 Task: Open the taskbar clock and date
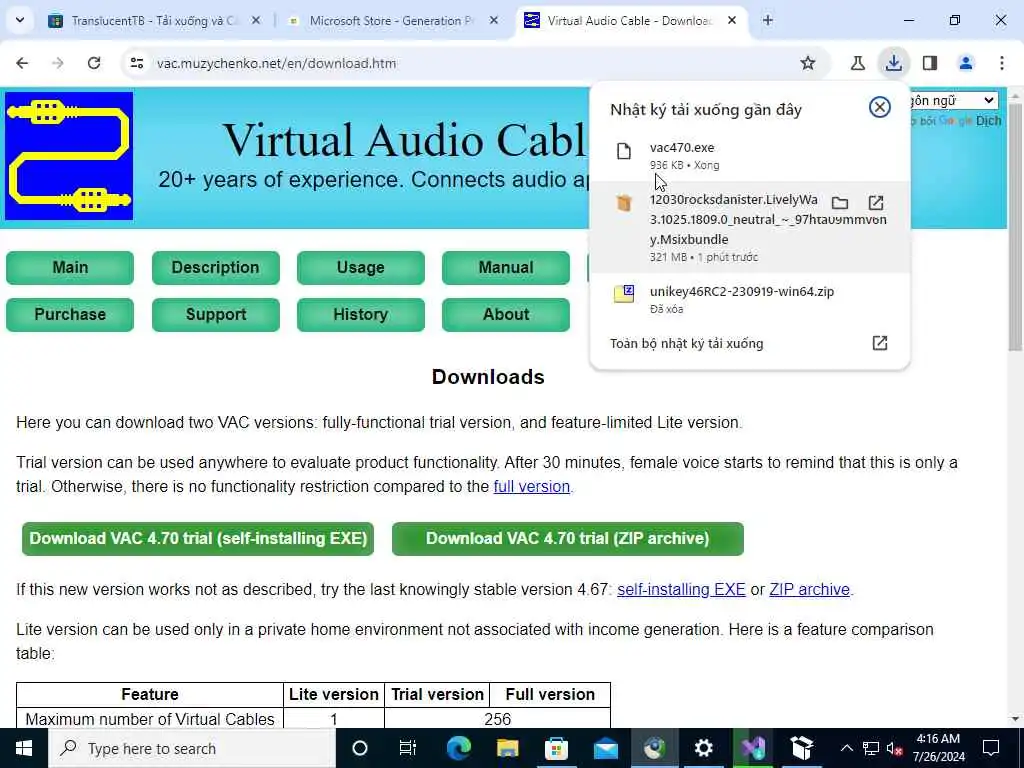tap(938, 748)
